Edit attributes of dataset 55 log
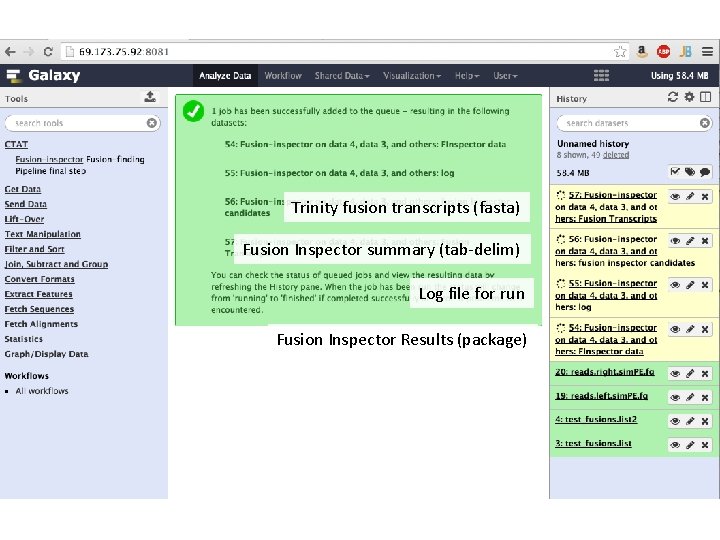 pyautogui.click(x=690, y=285)
